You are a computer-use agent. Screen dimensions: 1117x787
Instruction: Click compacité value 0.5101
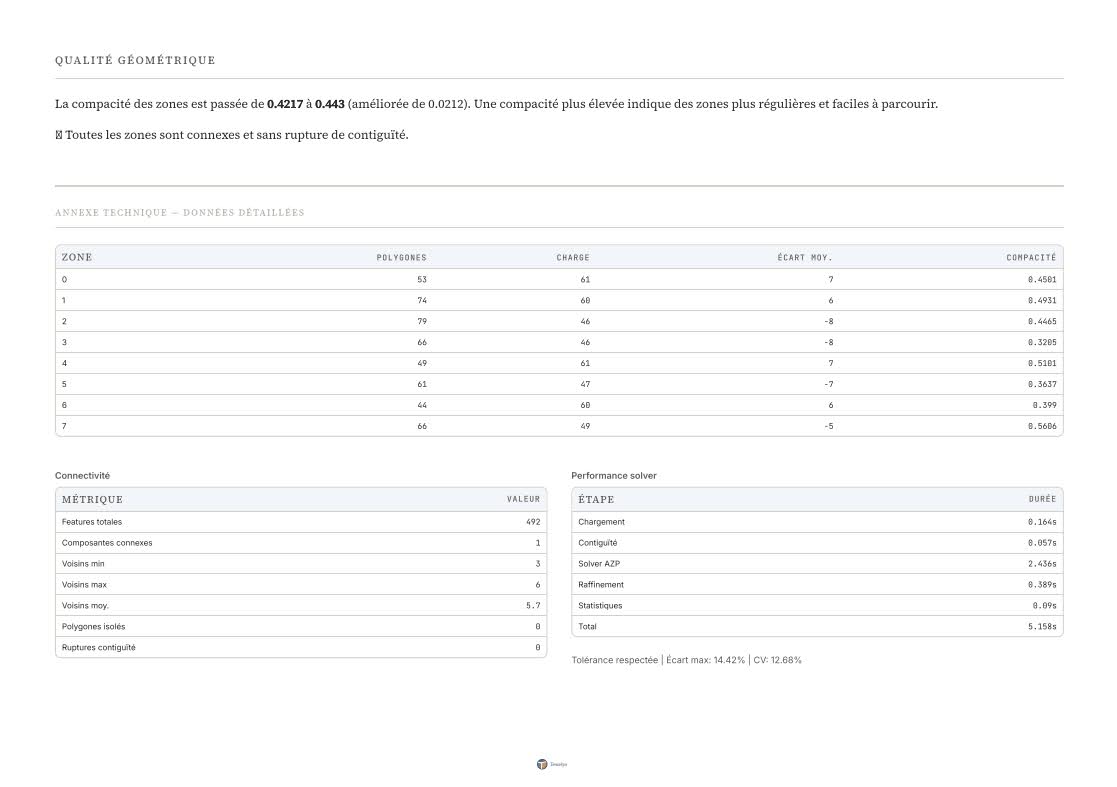point(1042,363)
